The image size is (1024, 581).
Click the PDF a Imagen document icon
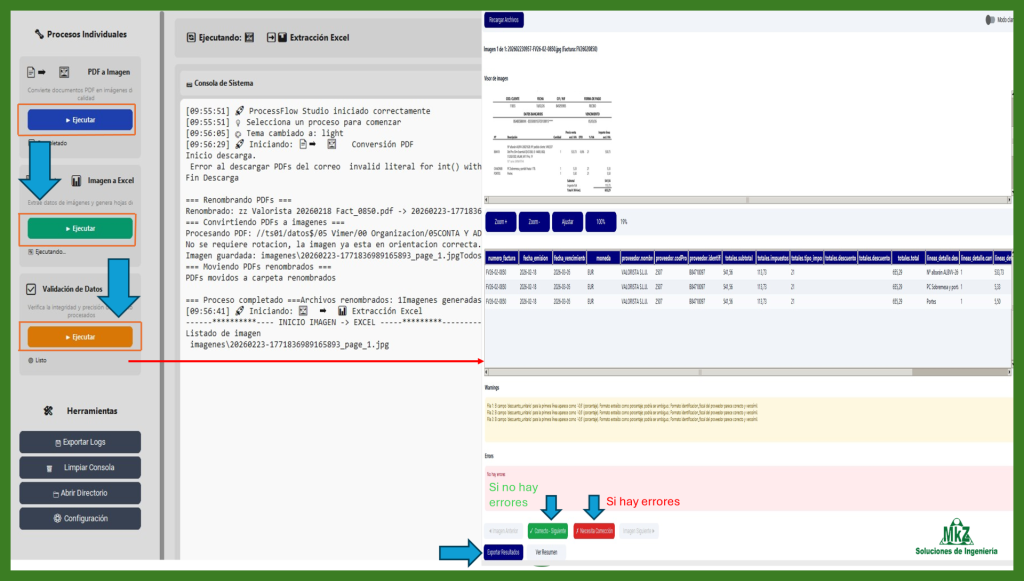pos(30,73)
